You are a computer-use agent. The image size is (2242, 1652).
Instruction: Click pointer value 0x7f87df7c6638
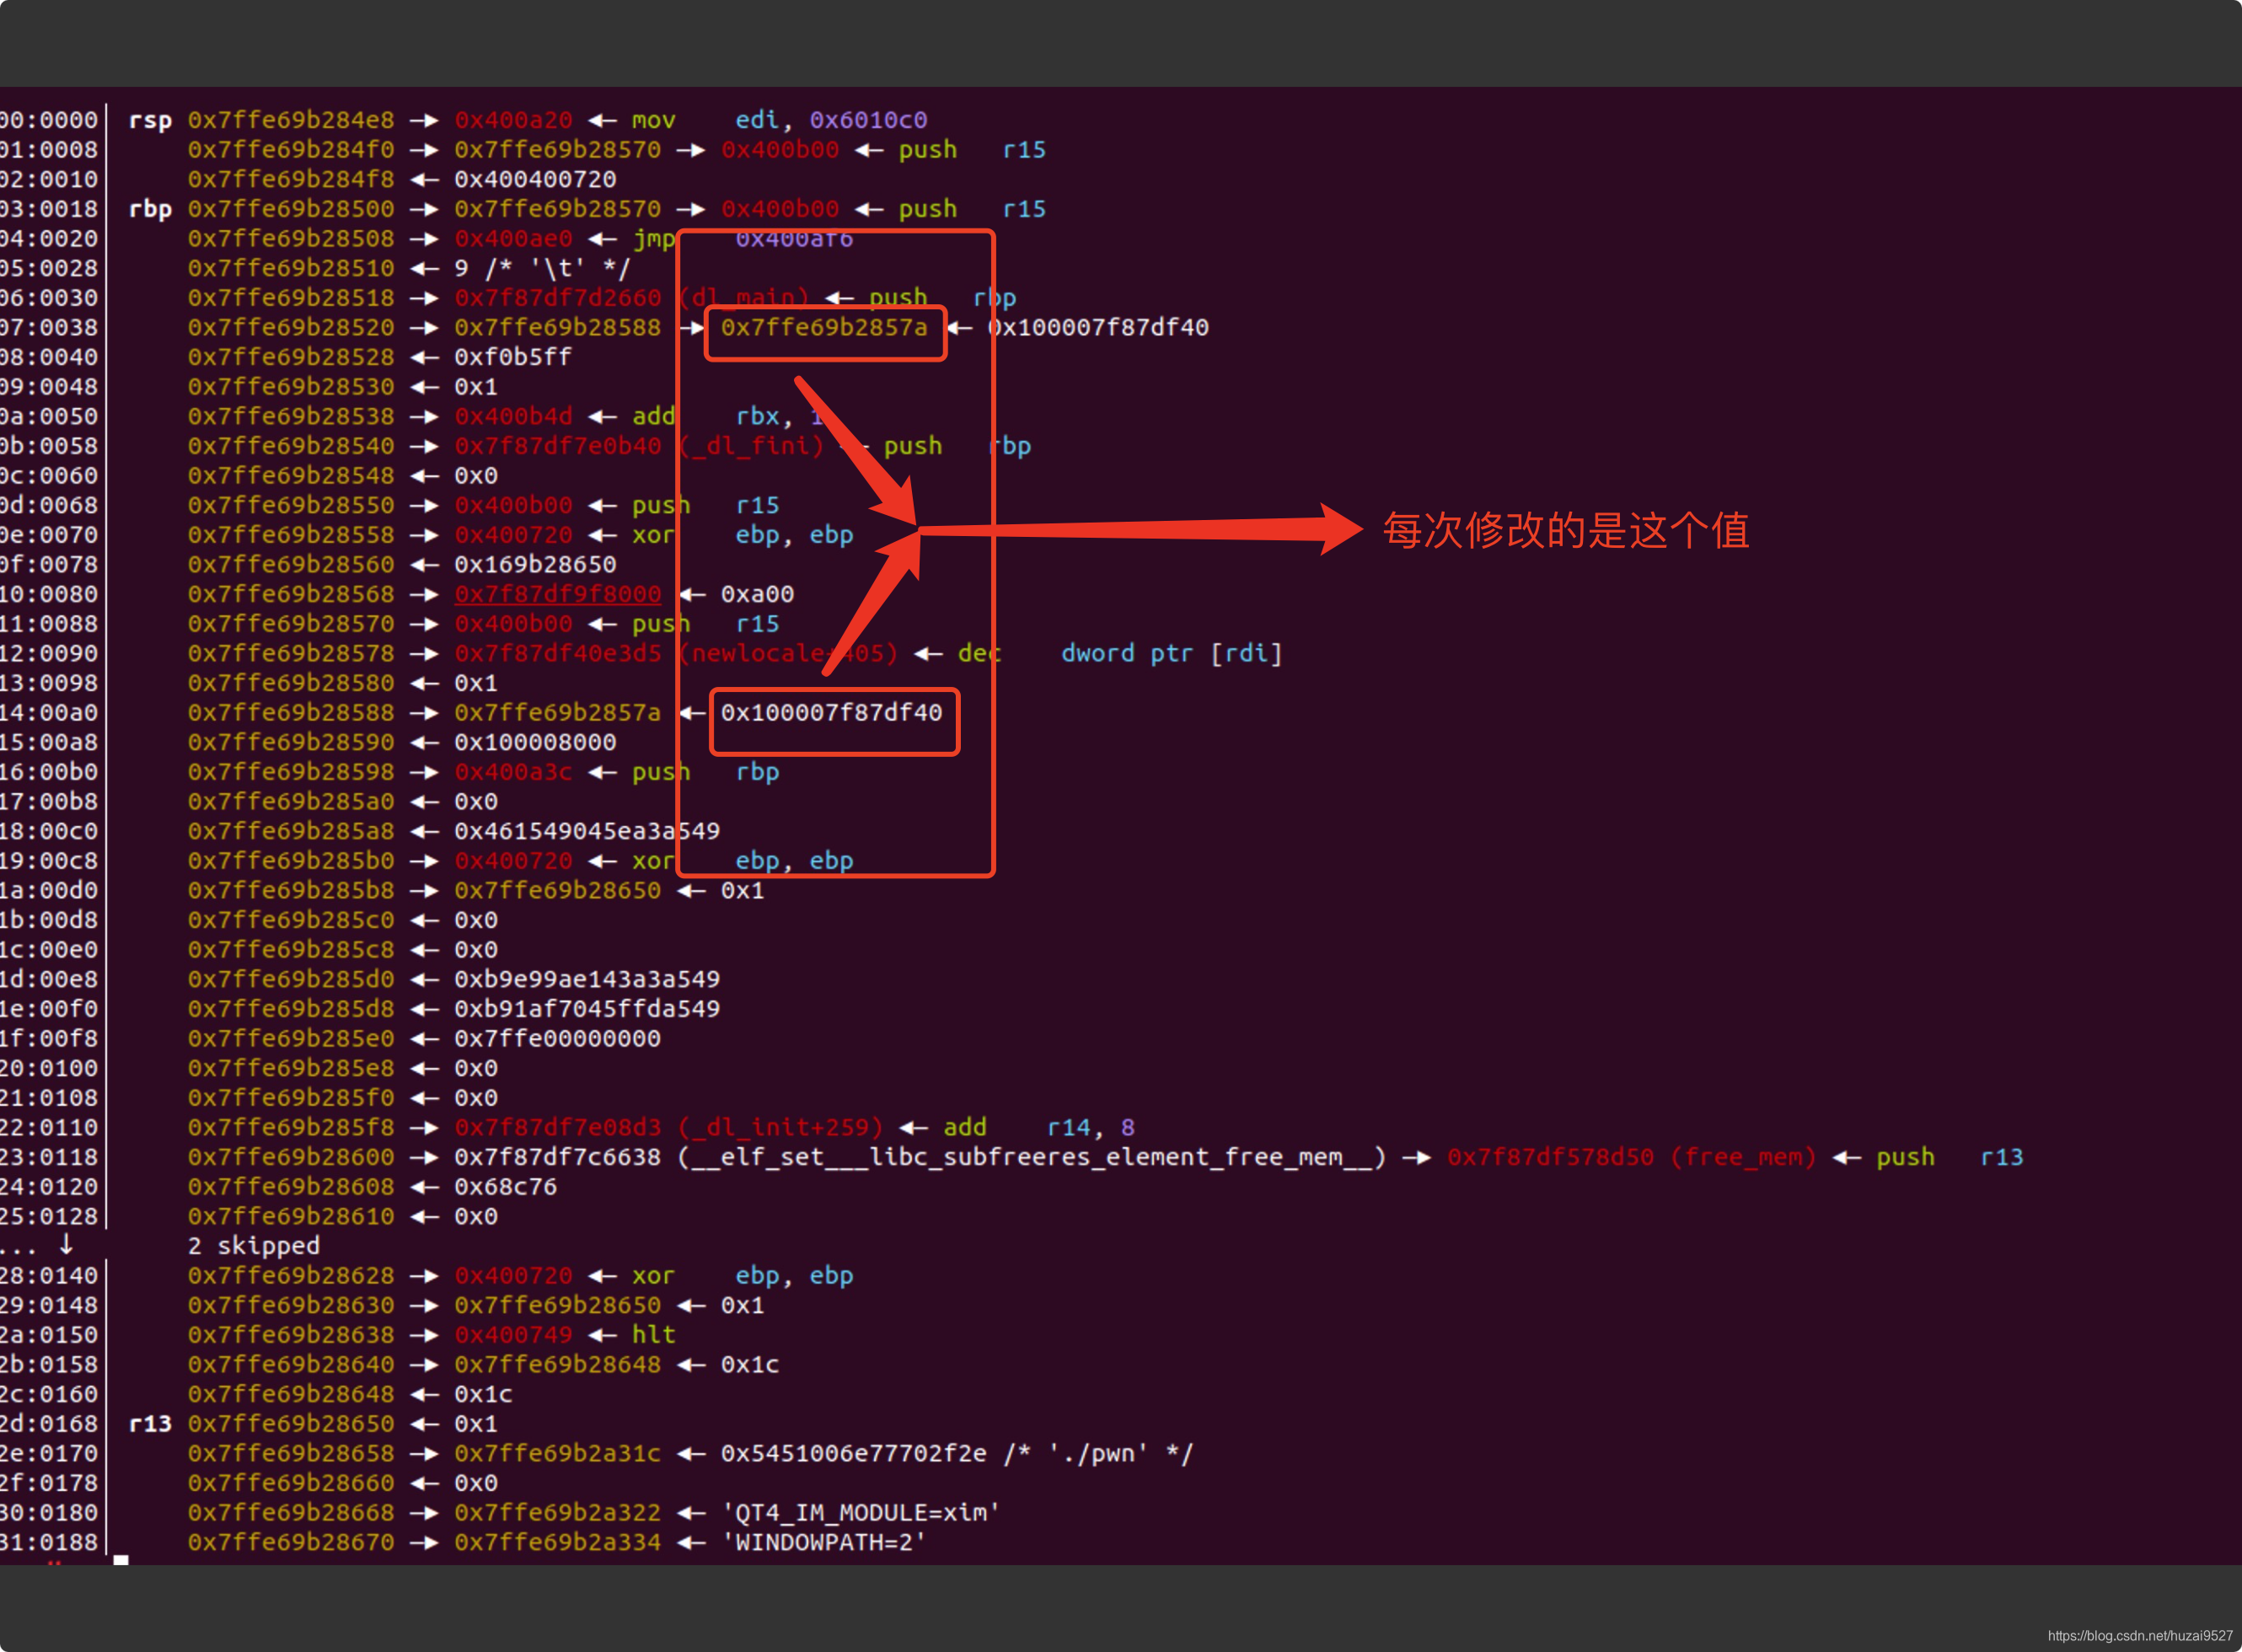557,1157
